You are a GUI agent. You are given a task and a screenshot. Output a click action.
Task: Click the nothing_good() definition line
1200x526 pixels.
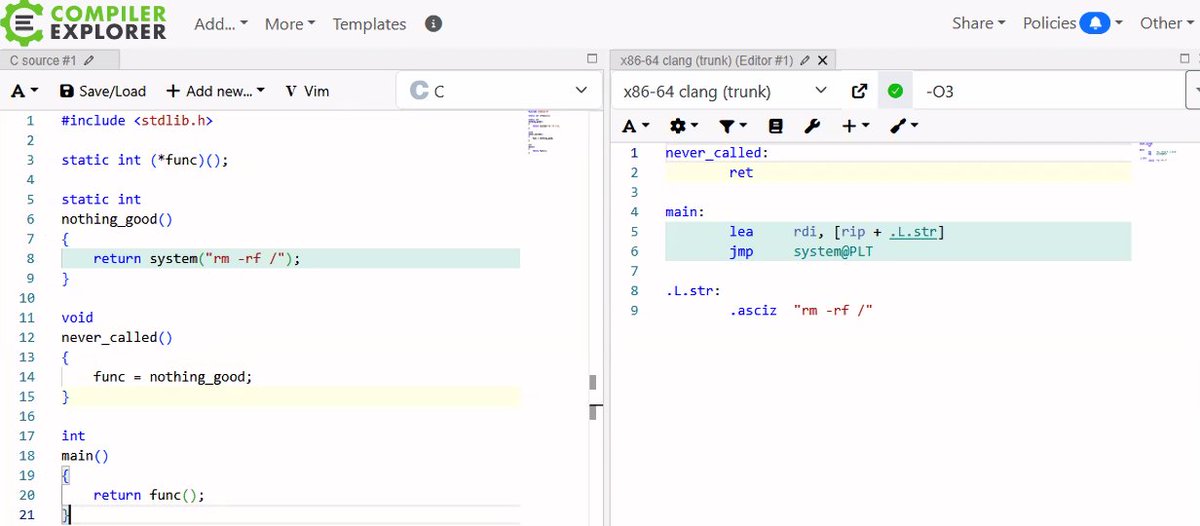pyautogui.click(x=117, y=219)
